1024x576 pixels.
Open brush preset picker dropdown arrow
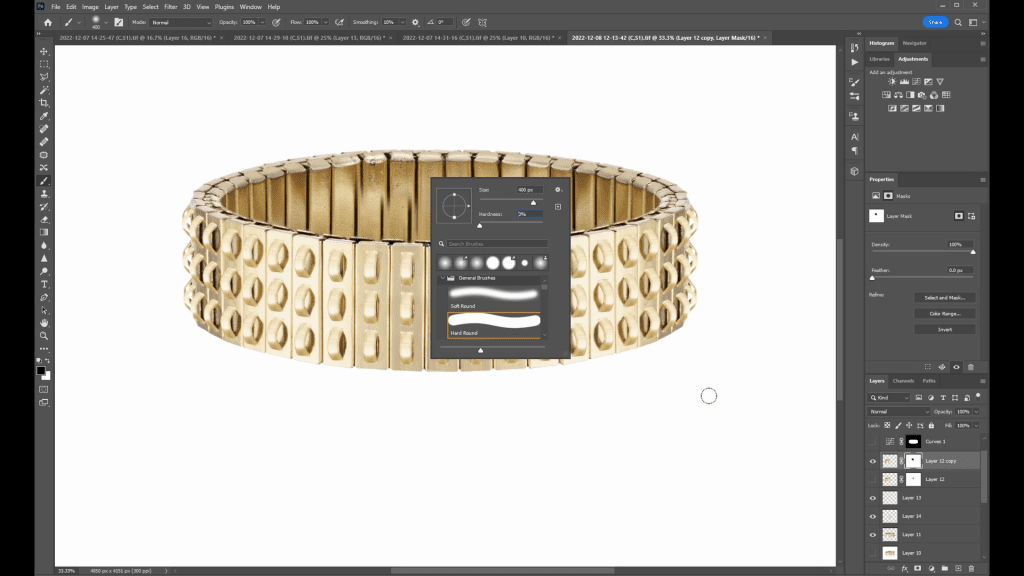pos(105,22)
